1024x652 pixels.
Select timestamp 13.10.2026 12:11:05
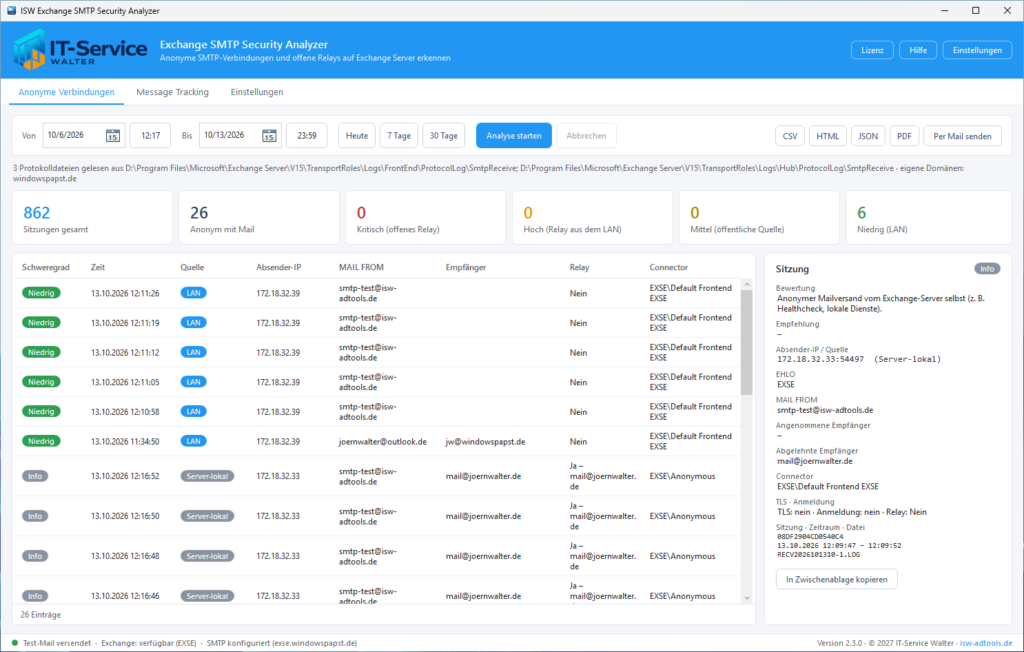pos(125,382)
